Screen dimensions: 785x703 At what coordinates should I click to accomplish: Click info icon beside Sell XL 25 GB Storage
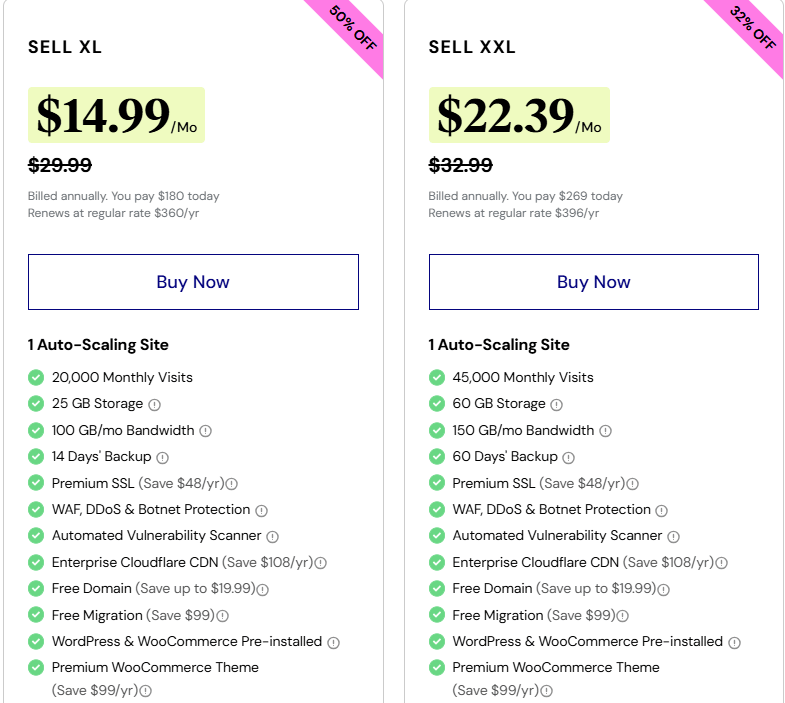155,405
